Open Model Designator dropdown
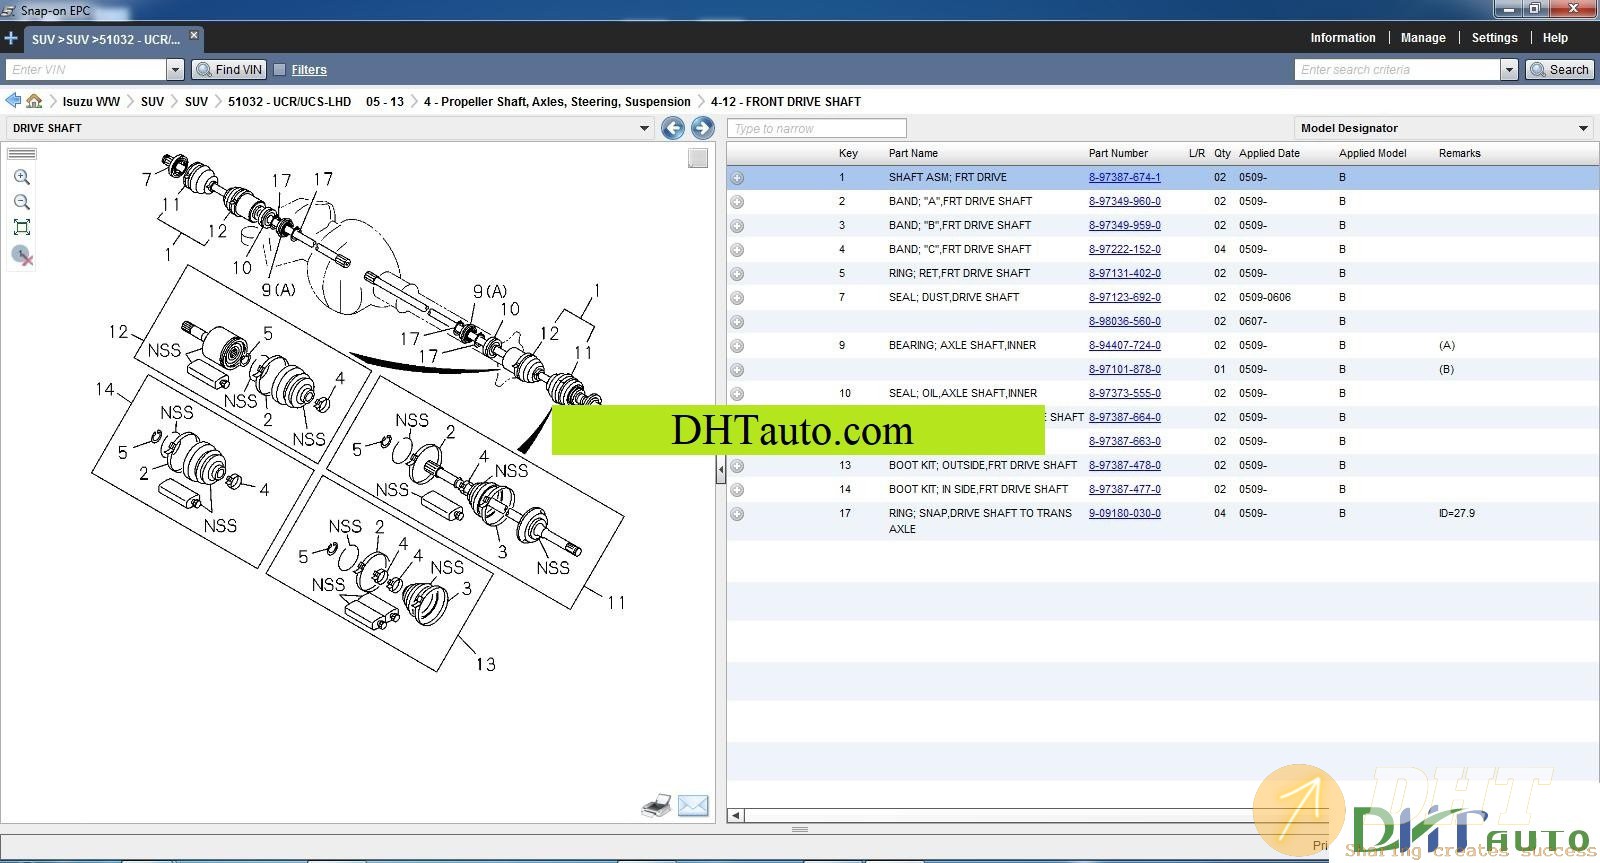The width and height of the screenshot is (1600, 863). pyautogui.click(x=1583, y=128)
